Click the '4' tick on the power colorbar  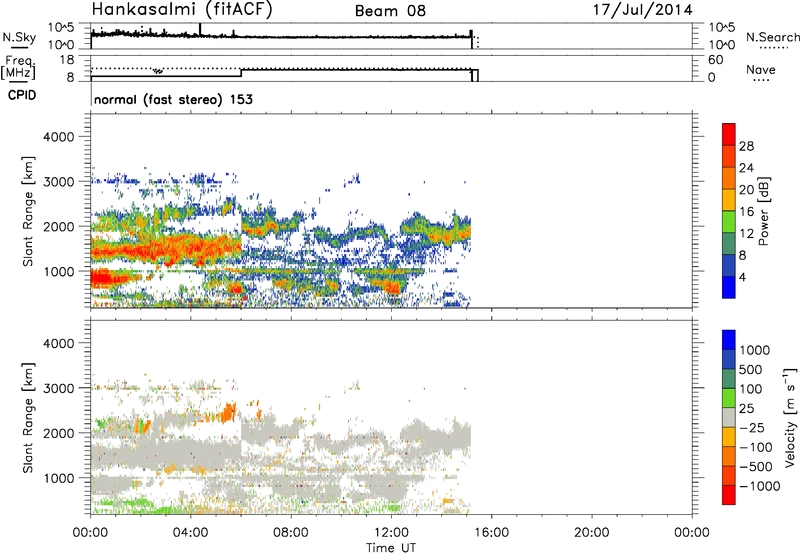coord(742,277)
